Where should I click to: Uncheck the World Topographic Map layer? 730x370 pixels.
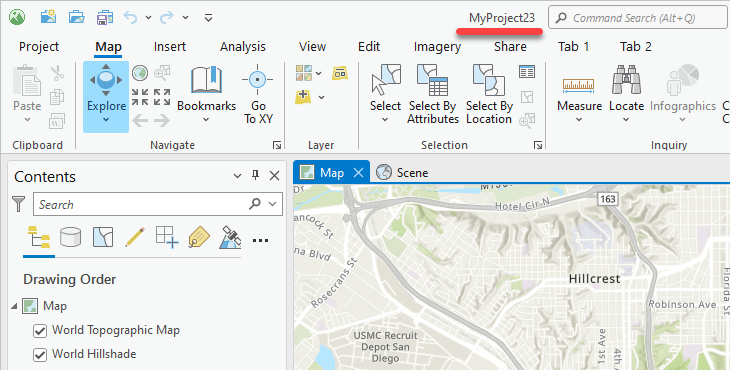pyautogui.click(x=40, y=331)
